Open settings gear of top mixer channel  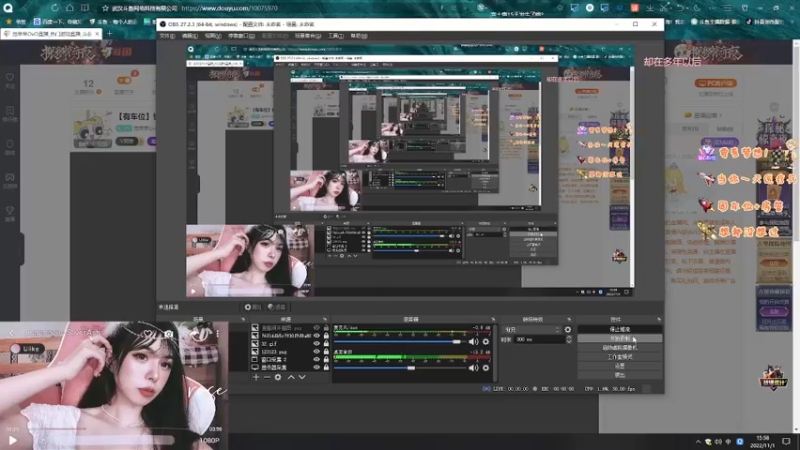coord(486,341)
